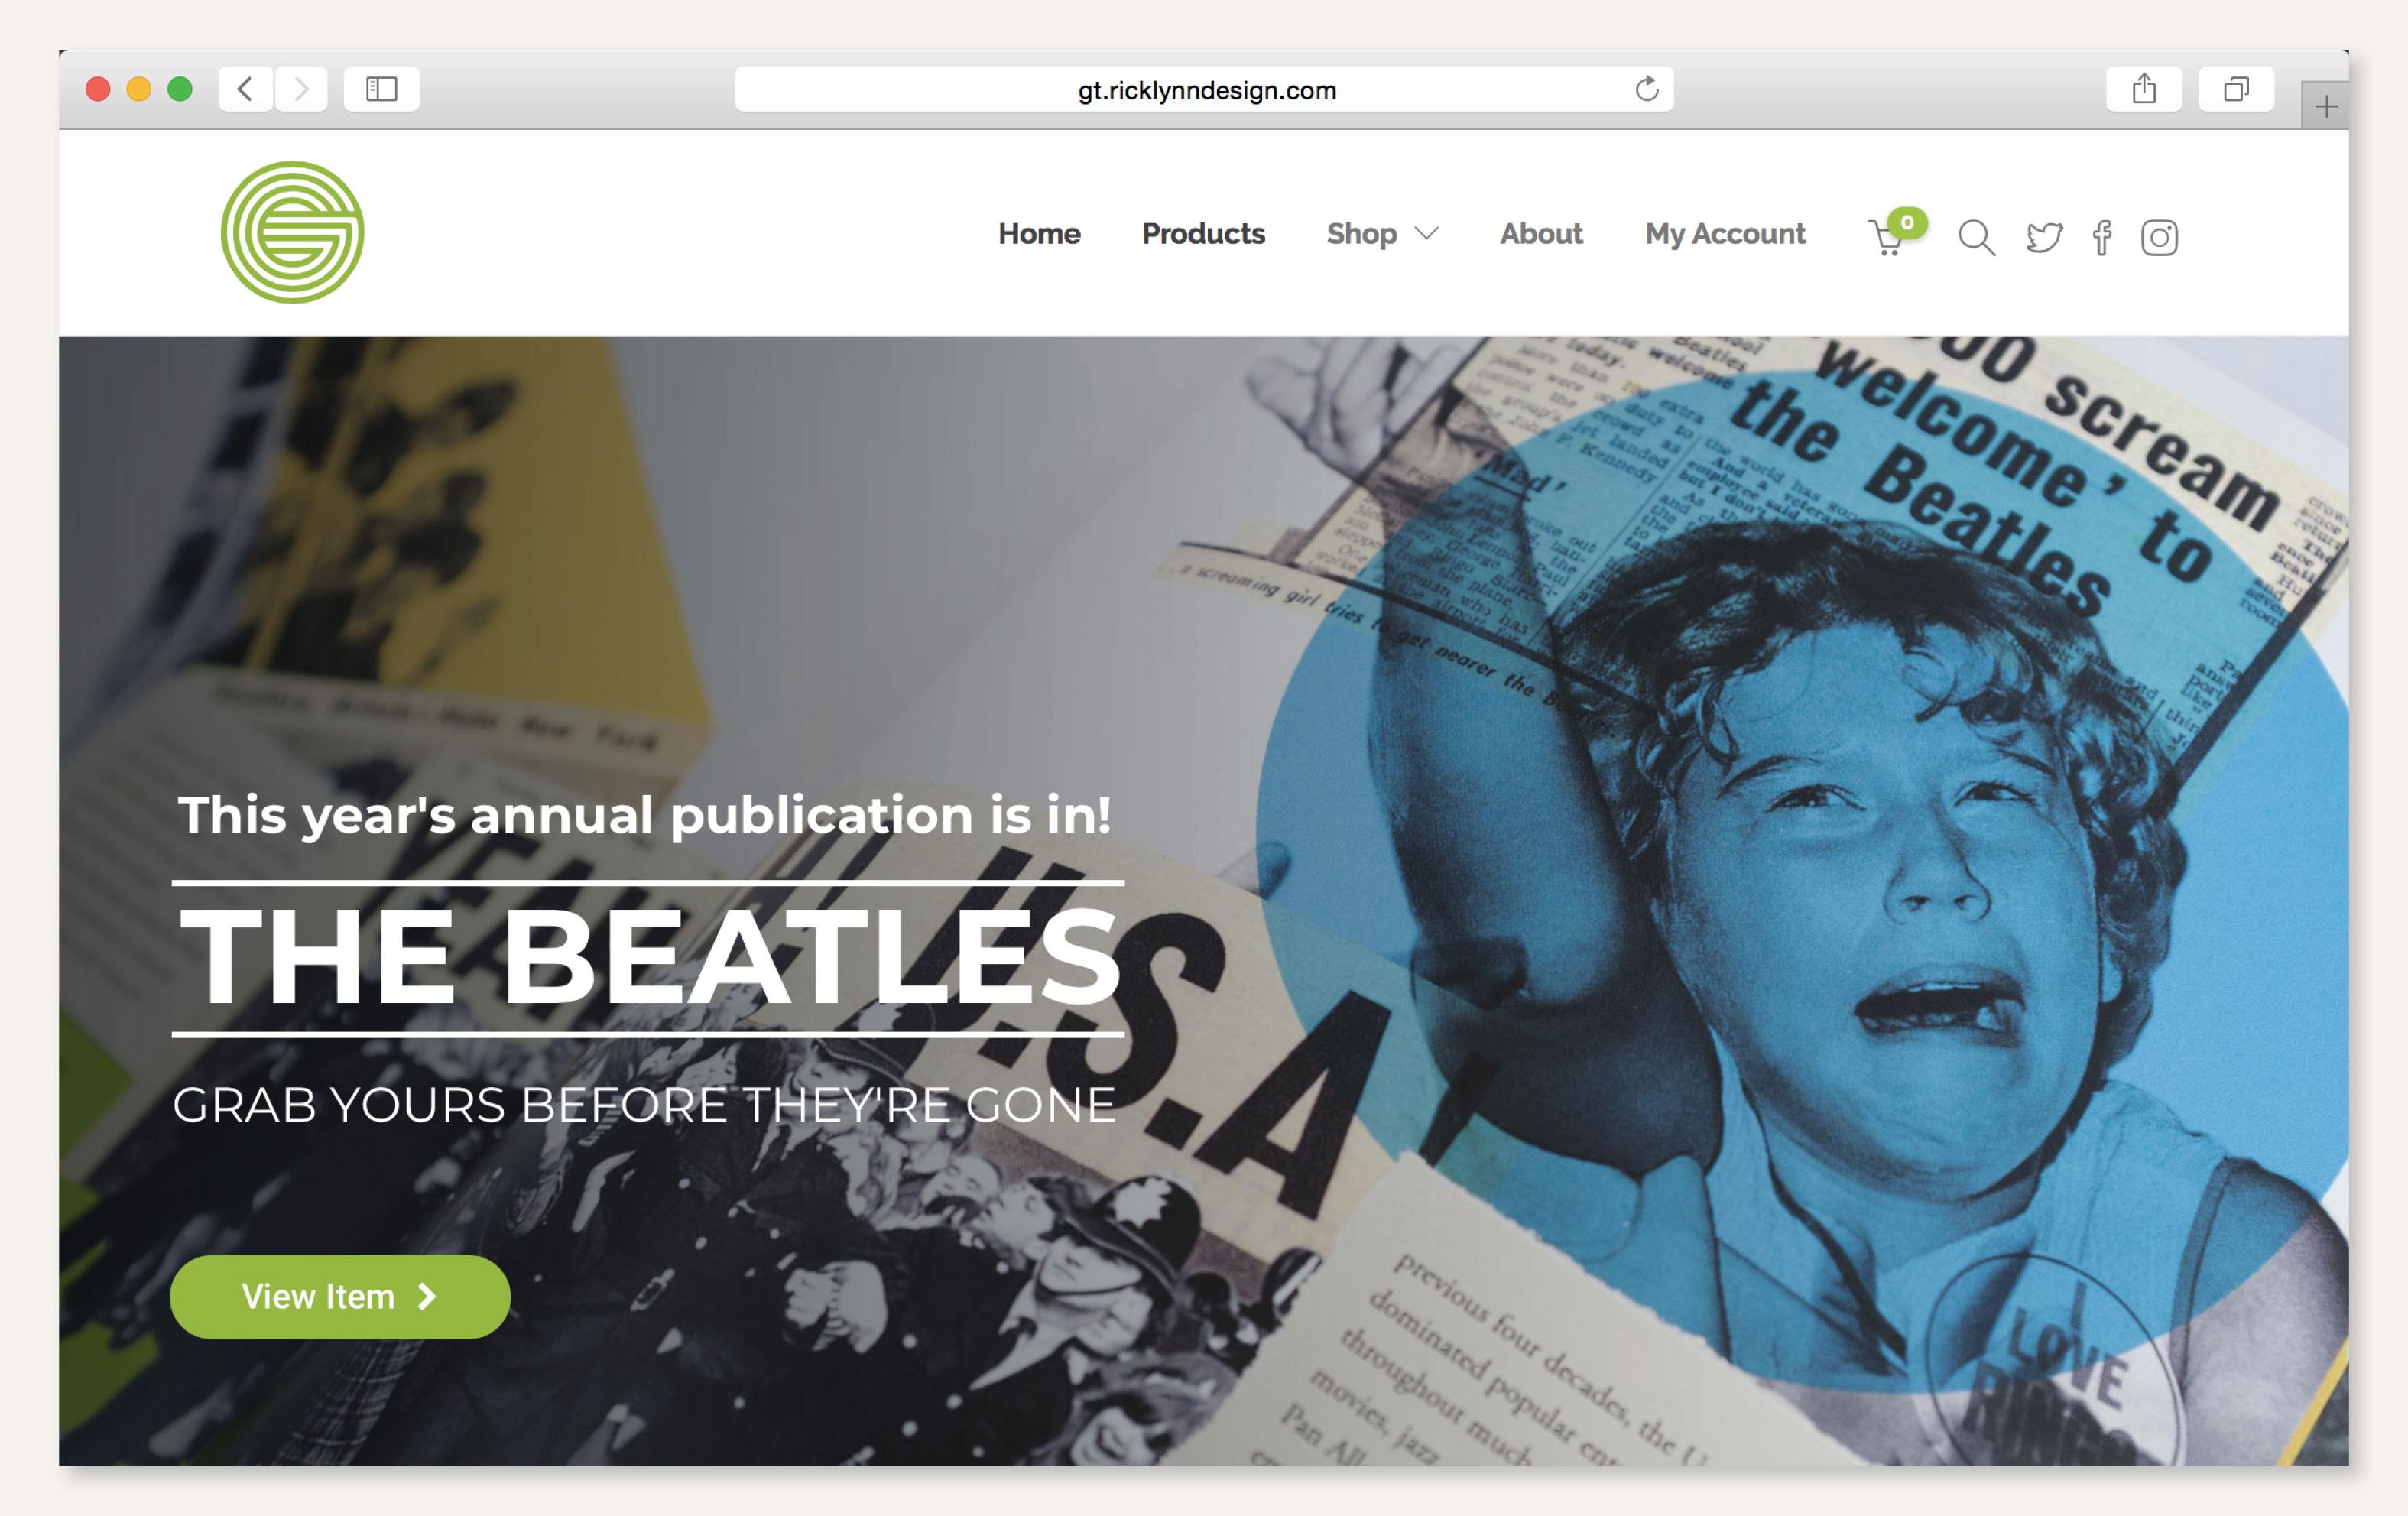Viewport: 2408px width, 1516px height.
Task: Open the Twitter social link
Action: point(2044,238)
